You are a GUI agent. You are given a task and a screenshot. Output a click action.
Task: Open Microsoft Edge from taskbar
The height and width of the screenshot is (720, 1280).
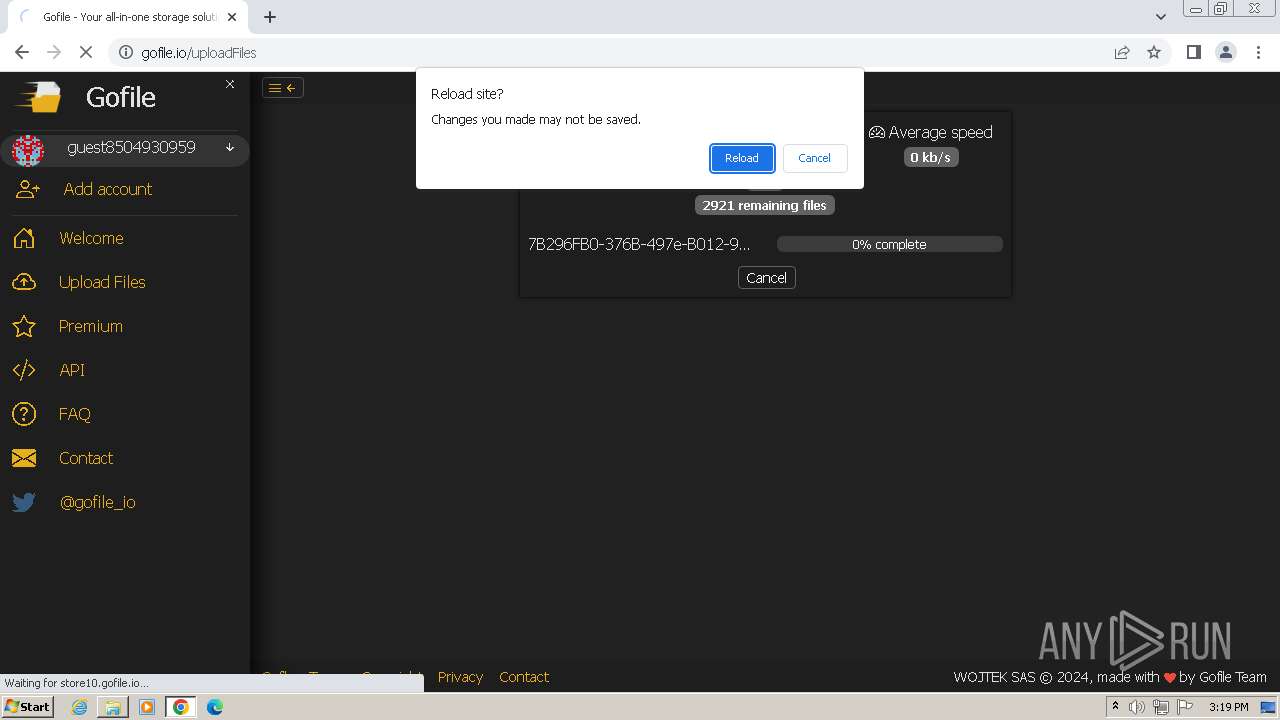click(215, 707)
